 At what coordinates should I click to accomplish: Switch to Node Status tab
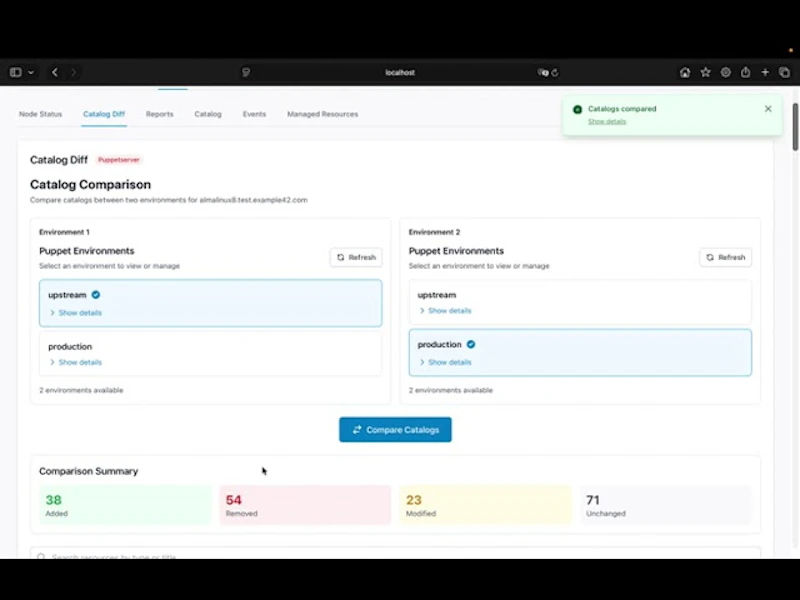tap(40, 114)
